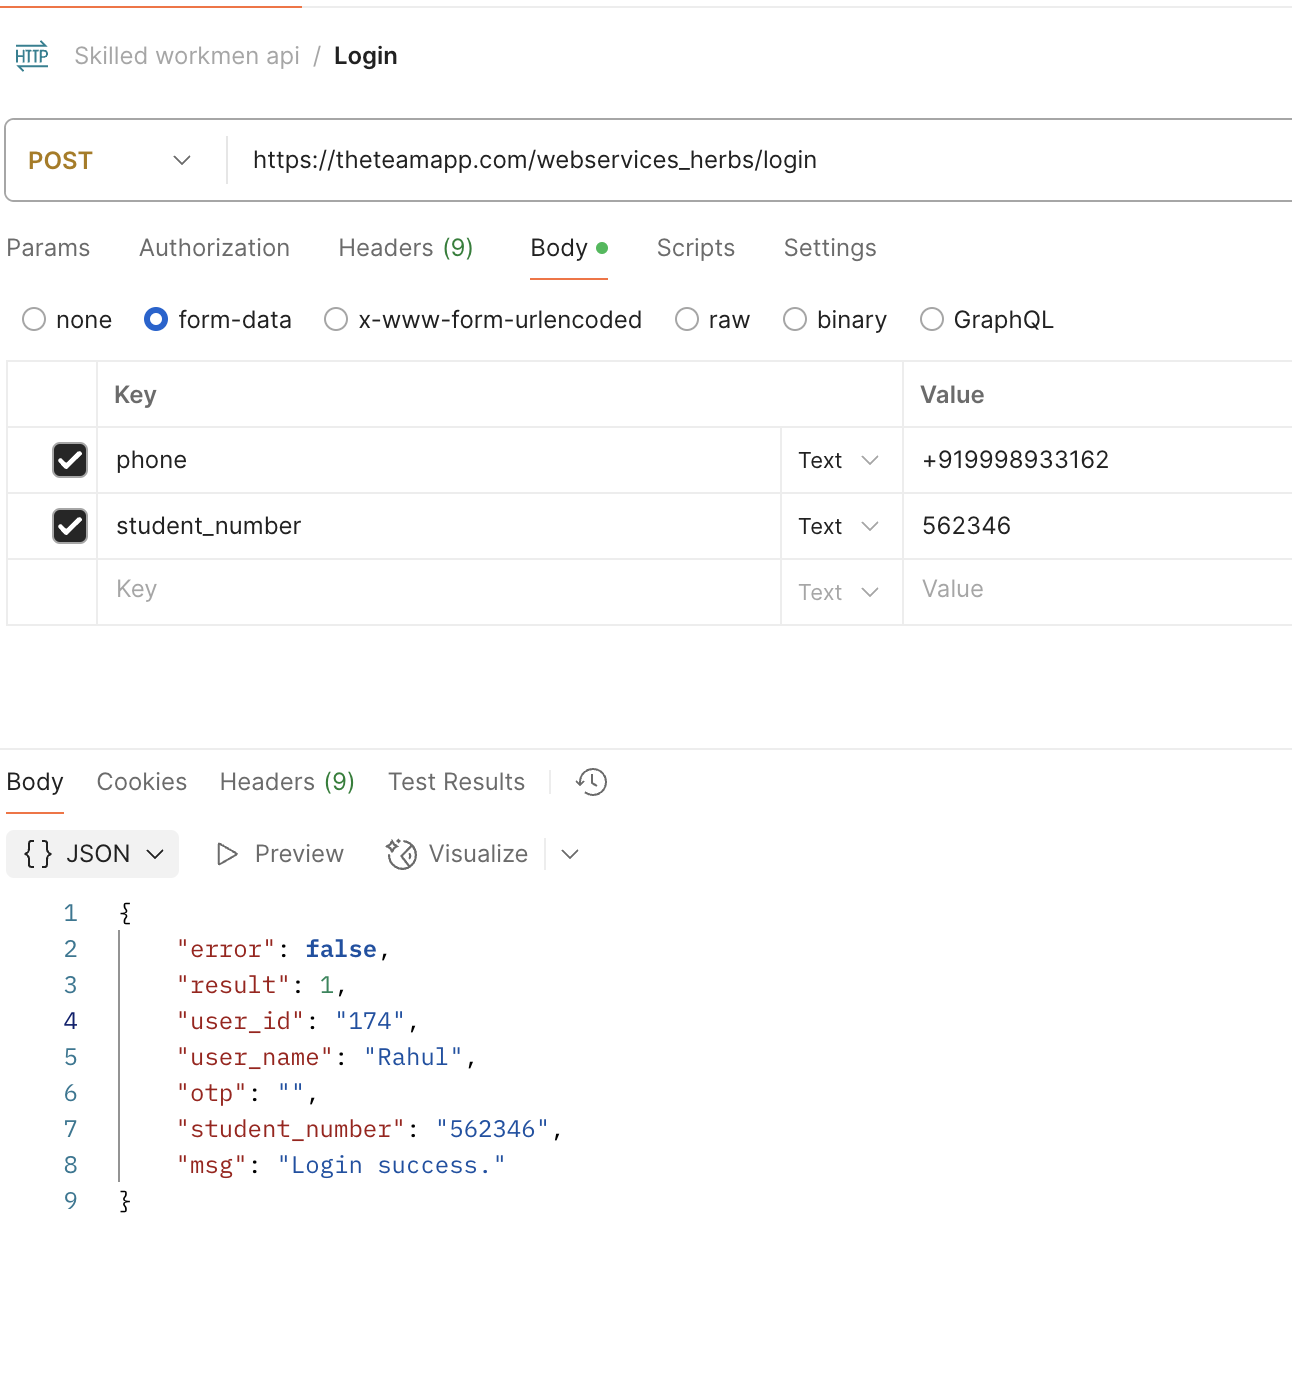Open the POST method dropdown
Image resolution: width=1292 pixels, height=1400 pixels.
click(110, 161)
